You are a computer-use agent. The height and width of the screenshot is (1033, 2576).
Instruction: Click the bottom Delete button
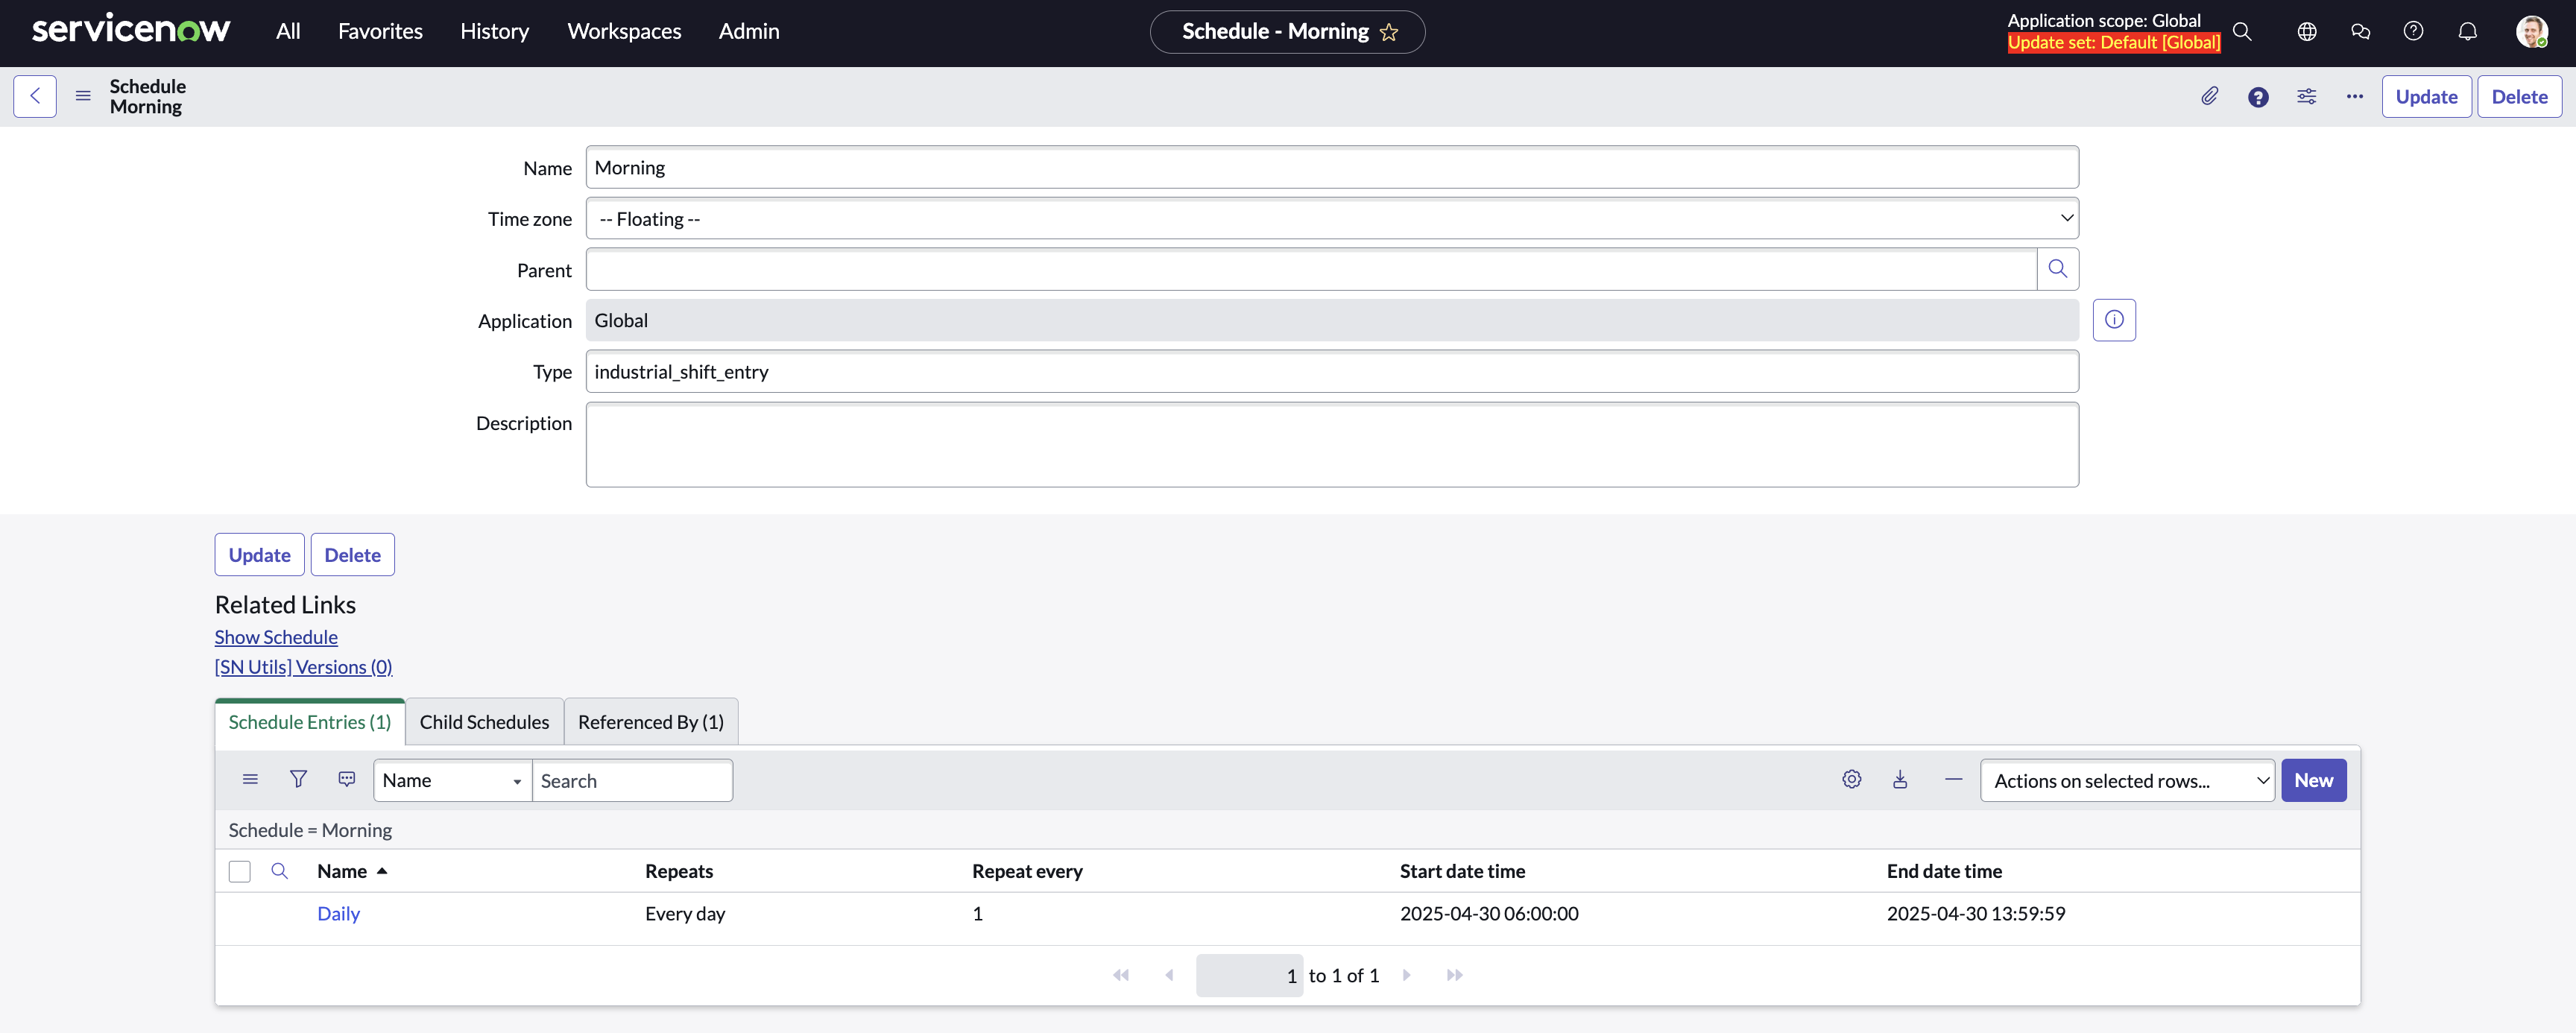pos(352,554)
